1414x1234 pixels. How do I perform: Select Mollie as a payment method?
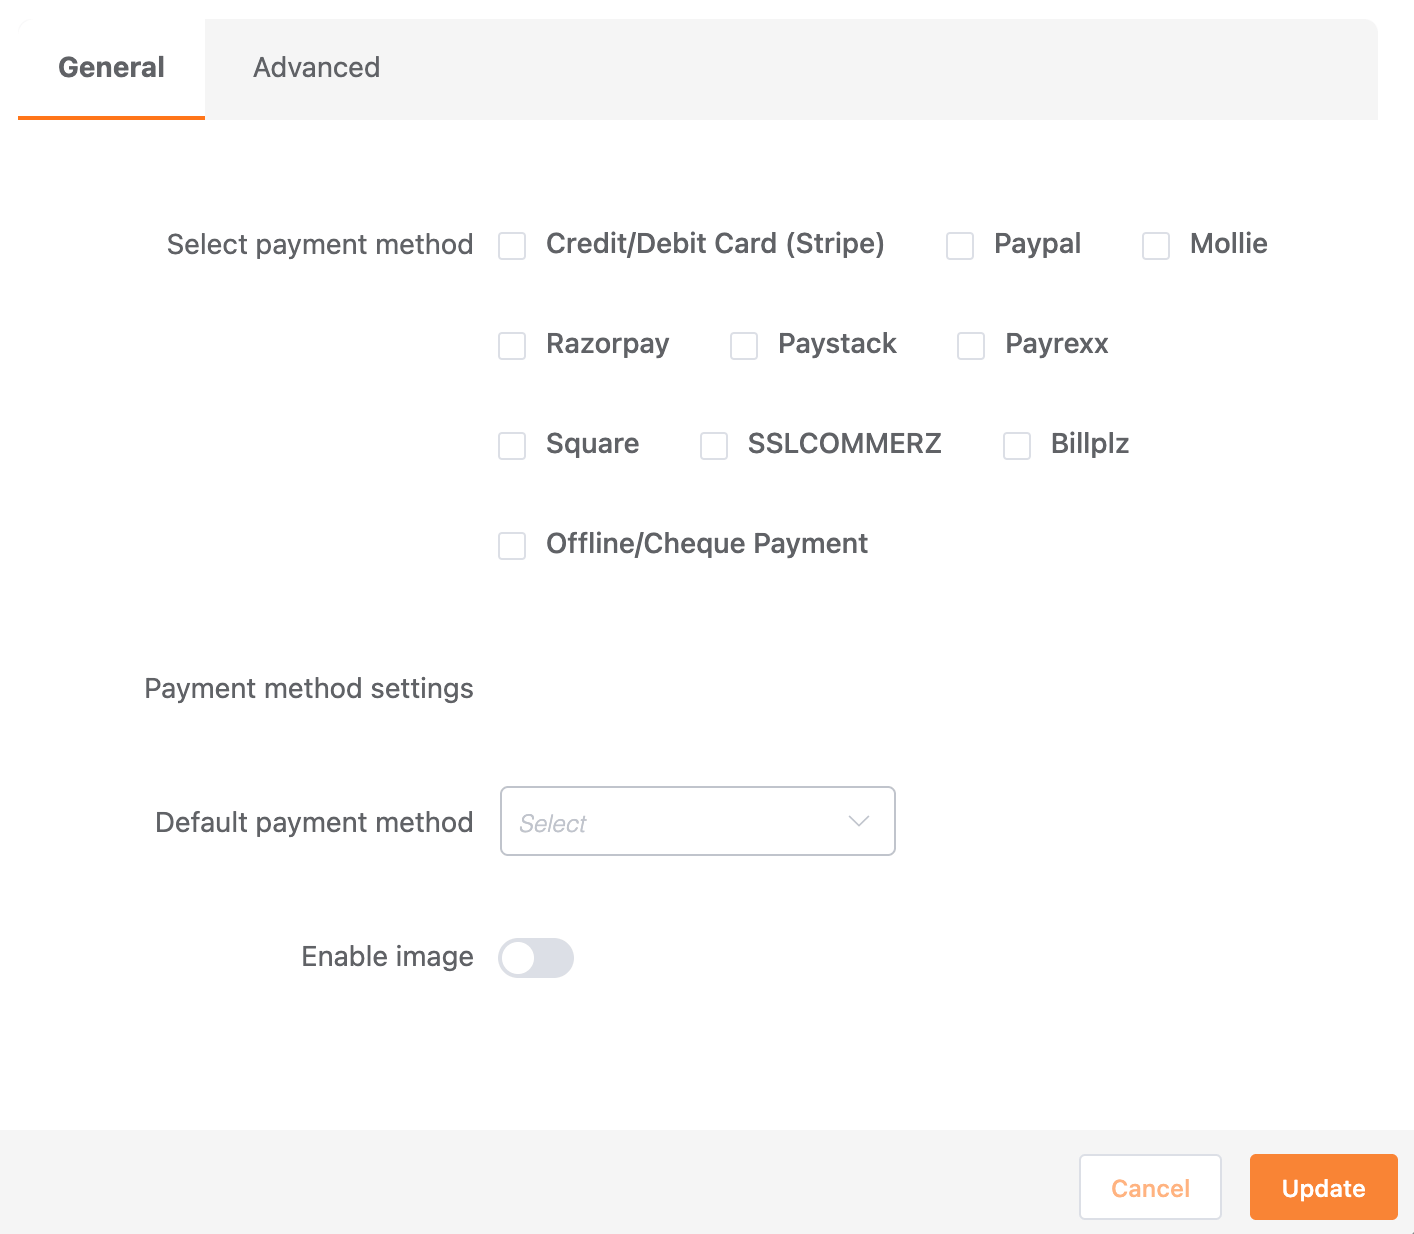tap(1156, 246)
